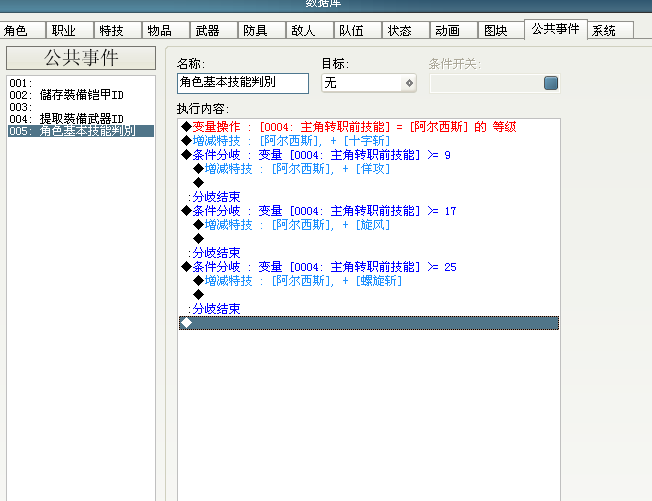This screenshot has height=501, width=652.
Task: Go to the 图块 tab
Action: [x=502, y=30]
